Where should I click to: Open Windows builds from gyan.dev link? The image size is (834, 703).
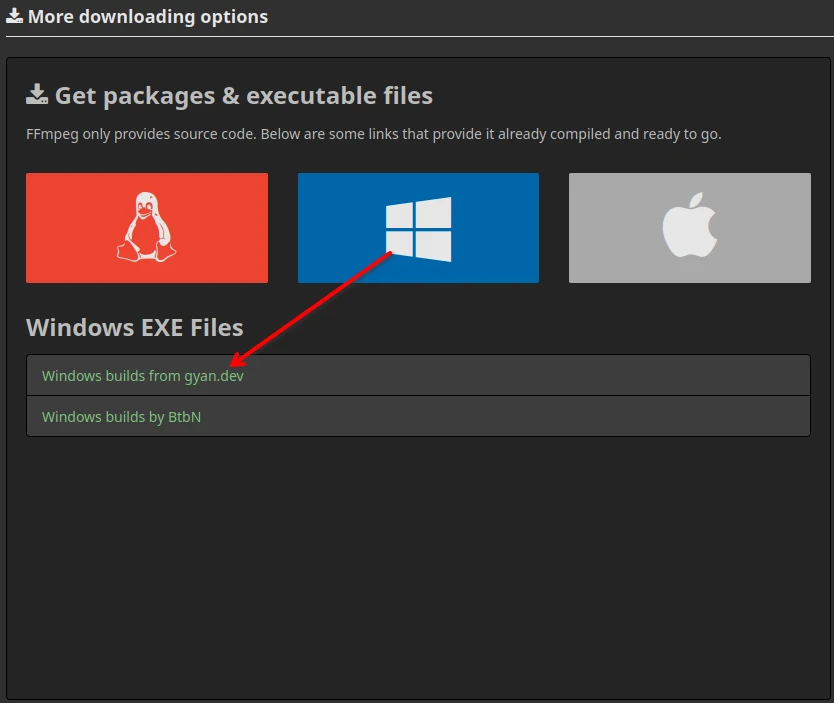(142, 376)
